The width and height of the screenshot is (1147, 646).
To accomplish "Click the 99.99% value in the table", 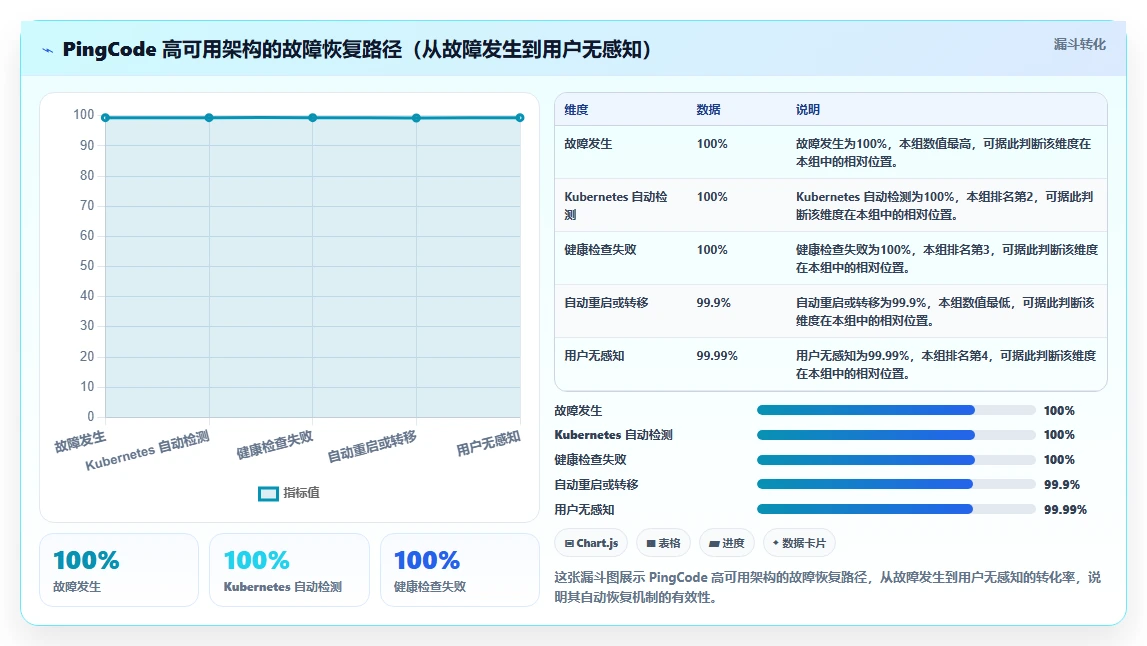I will coord(717,356).
